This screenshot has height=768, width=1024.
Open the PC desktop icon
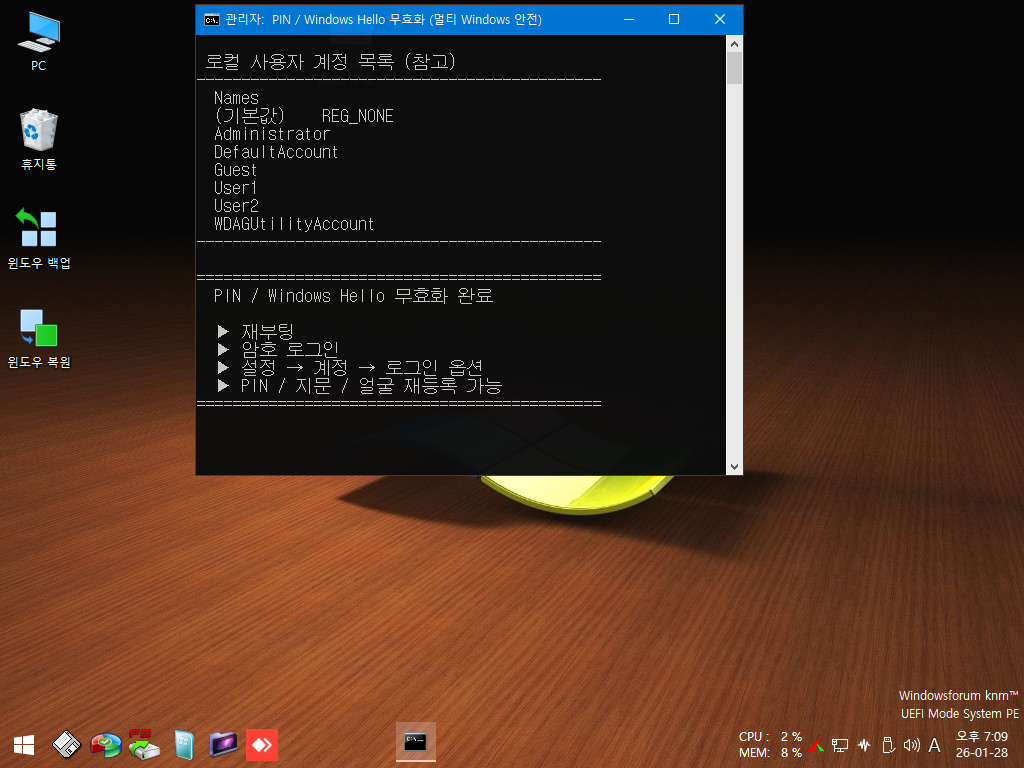tap(39, 40)
